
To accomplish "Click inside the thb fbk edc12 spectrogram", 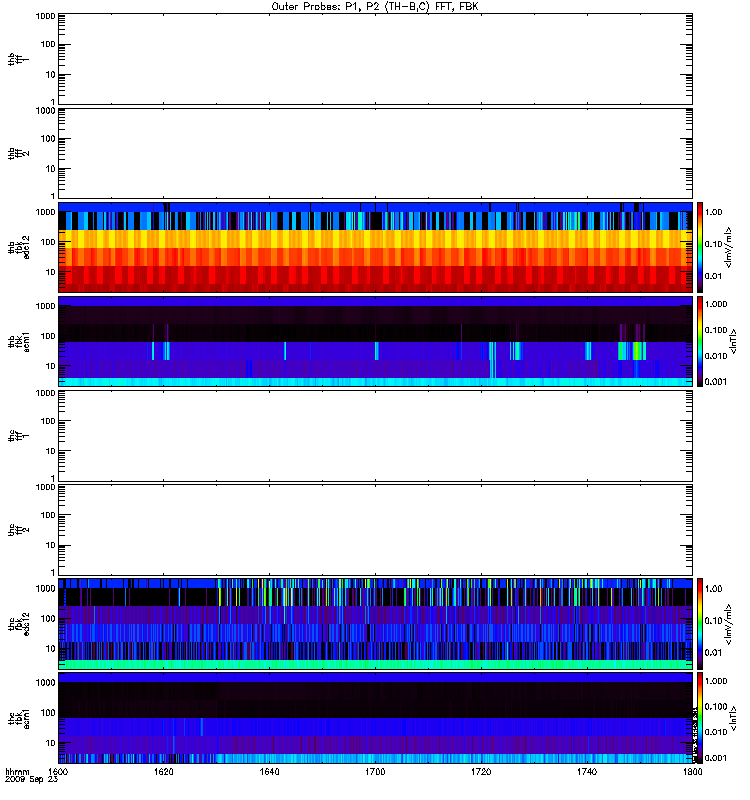I will (375, 247).
